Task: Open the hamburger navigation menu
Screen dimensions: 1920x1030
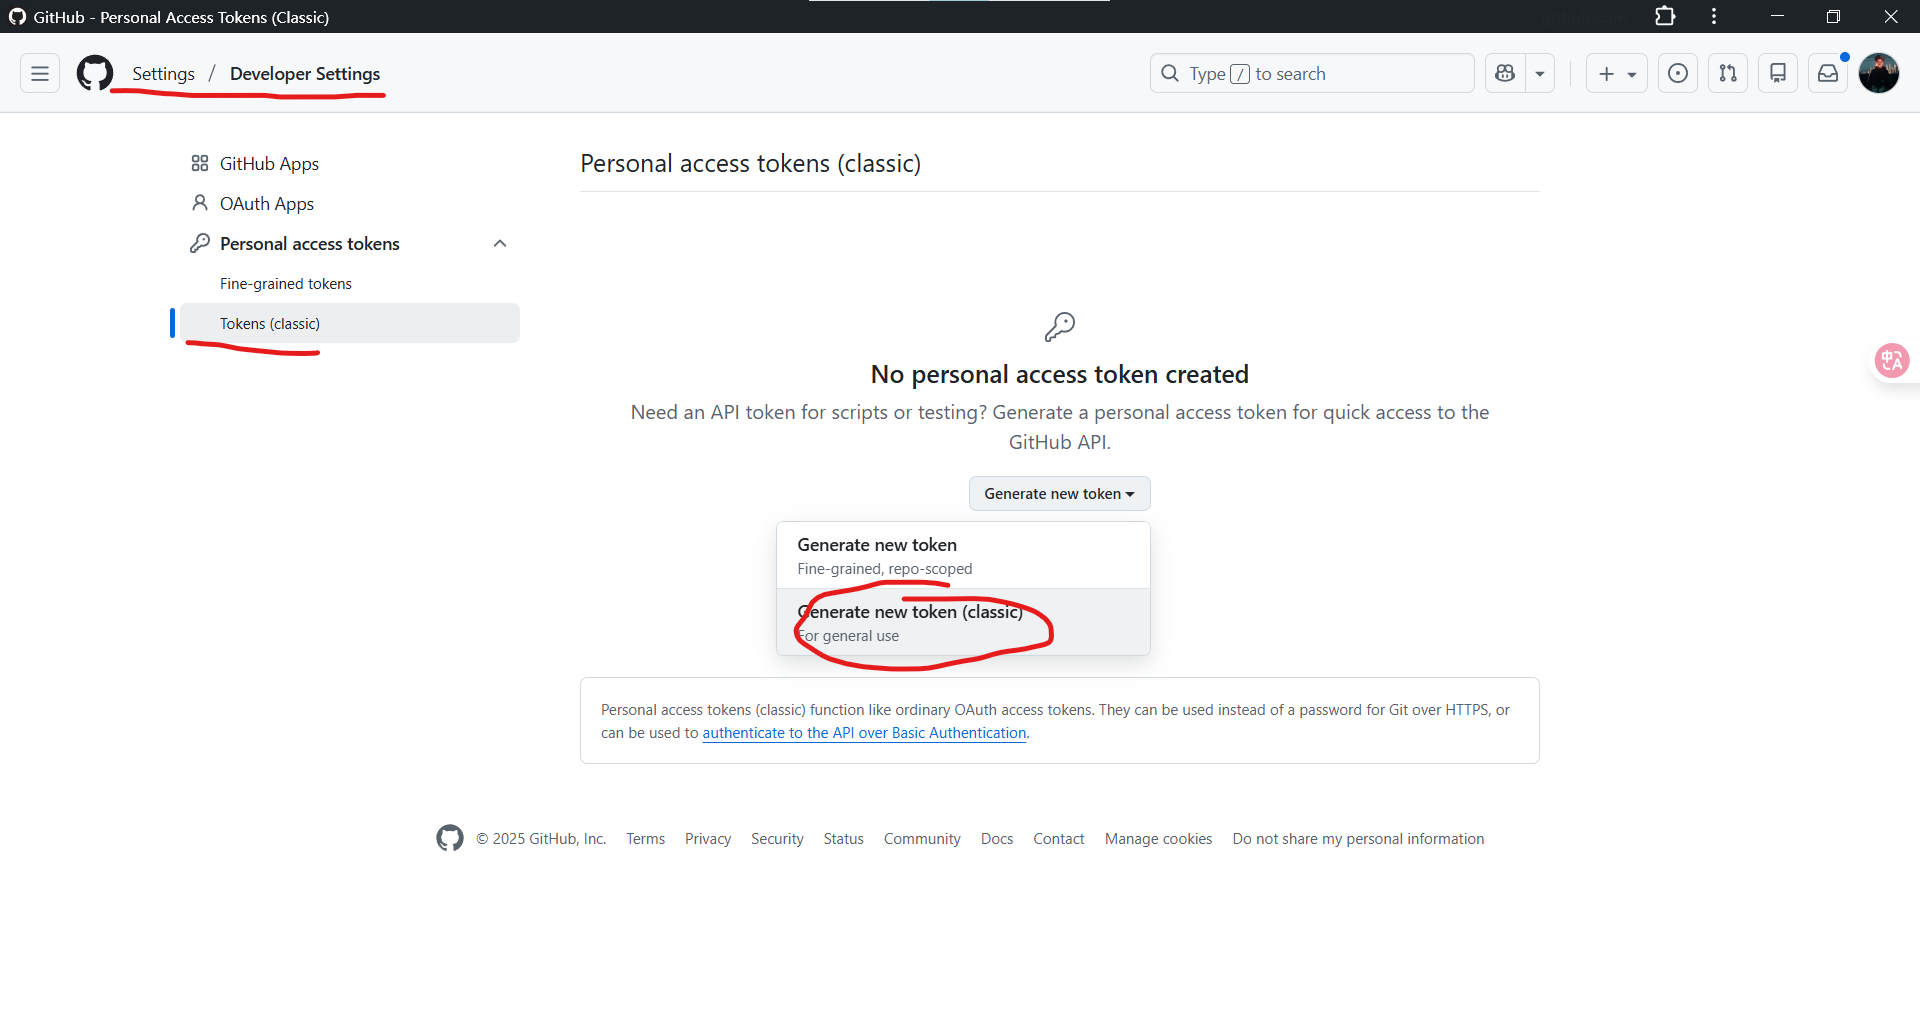Action: 40,74
